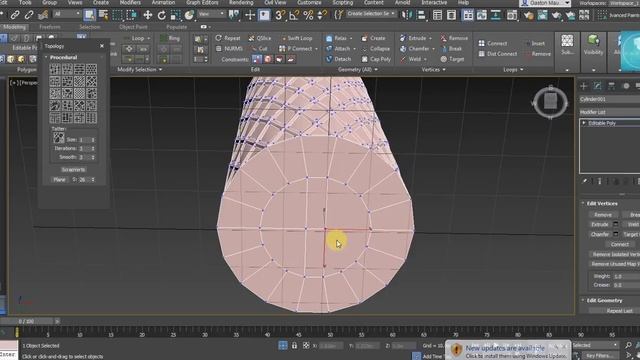Click the Select and Link chain icon

tap(15, 16)
